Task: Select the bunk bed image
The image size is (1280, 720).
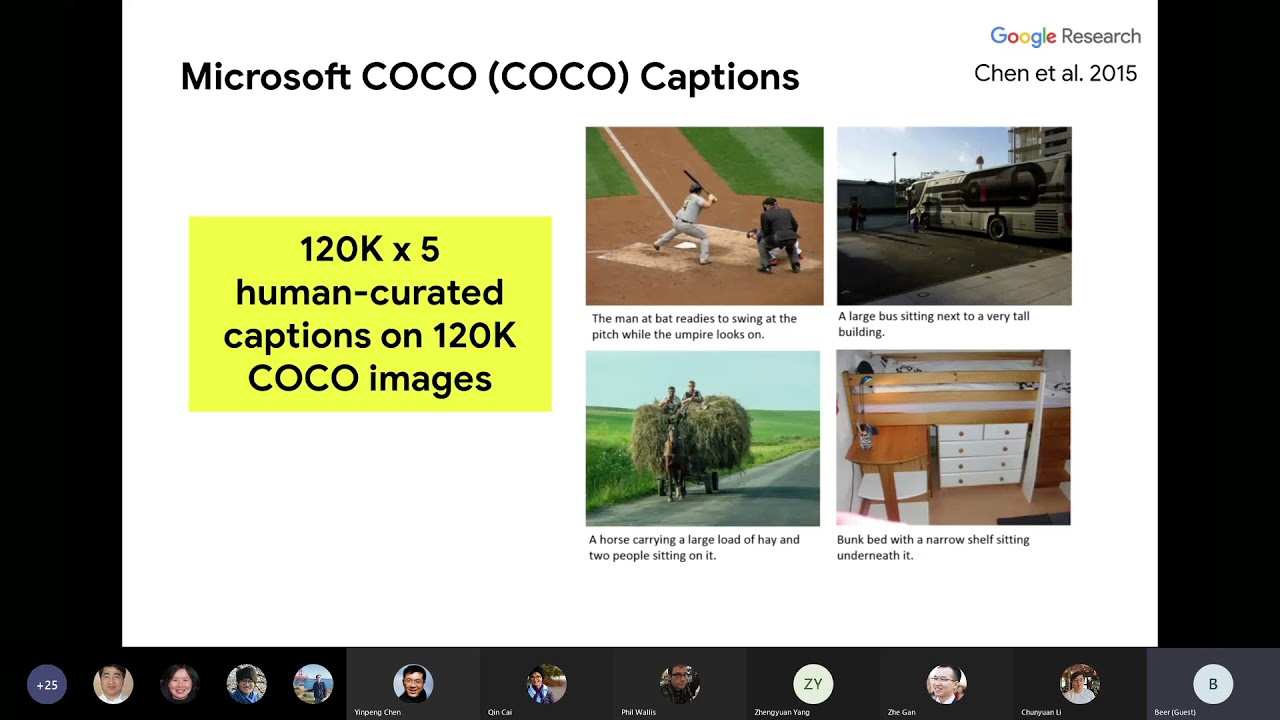Action: tap(953, 438)
